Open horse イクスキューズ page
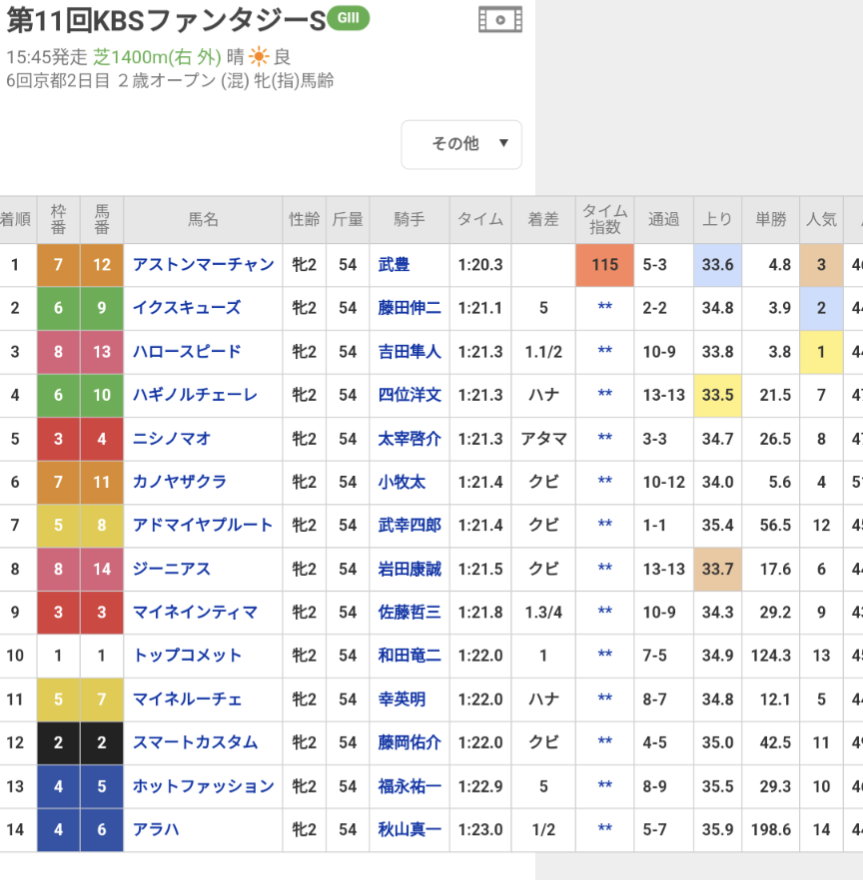 click(x=186, y=308)
